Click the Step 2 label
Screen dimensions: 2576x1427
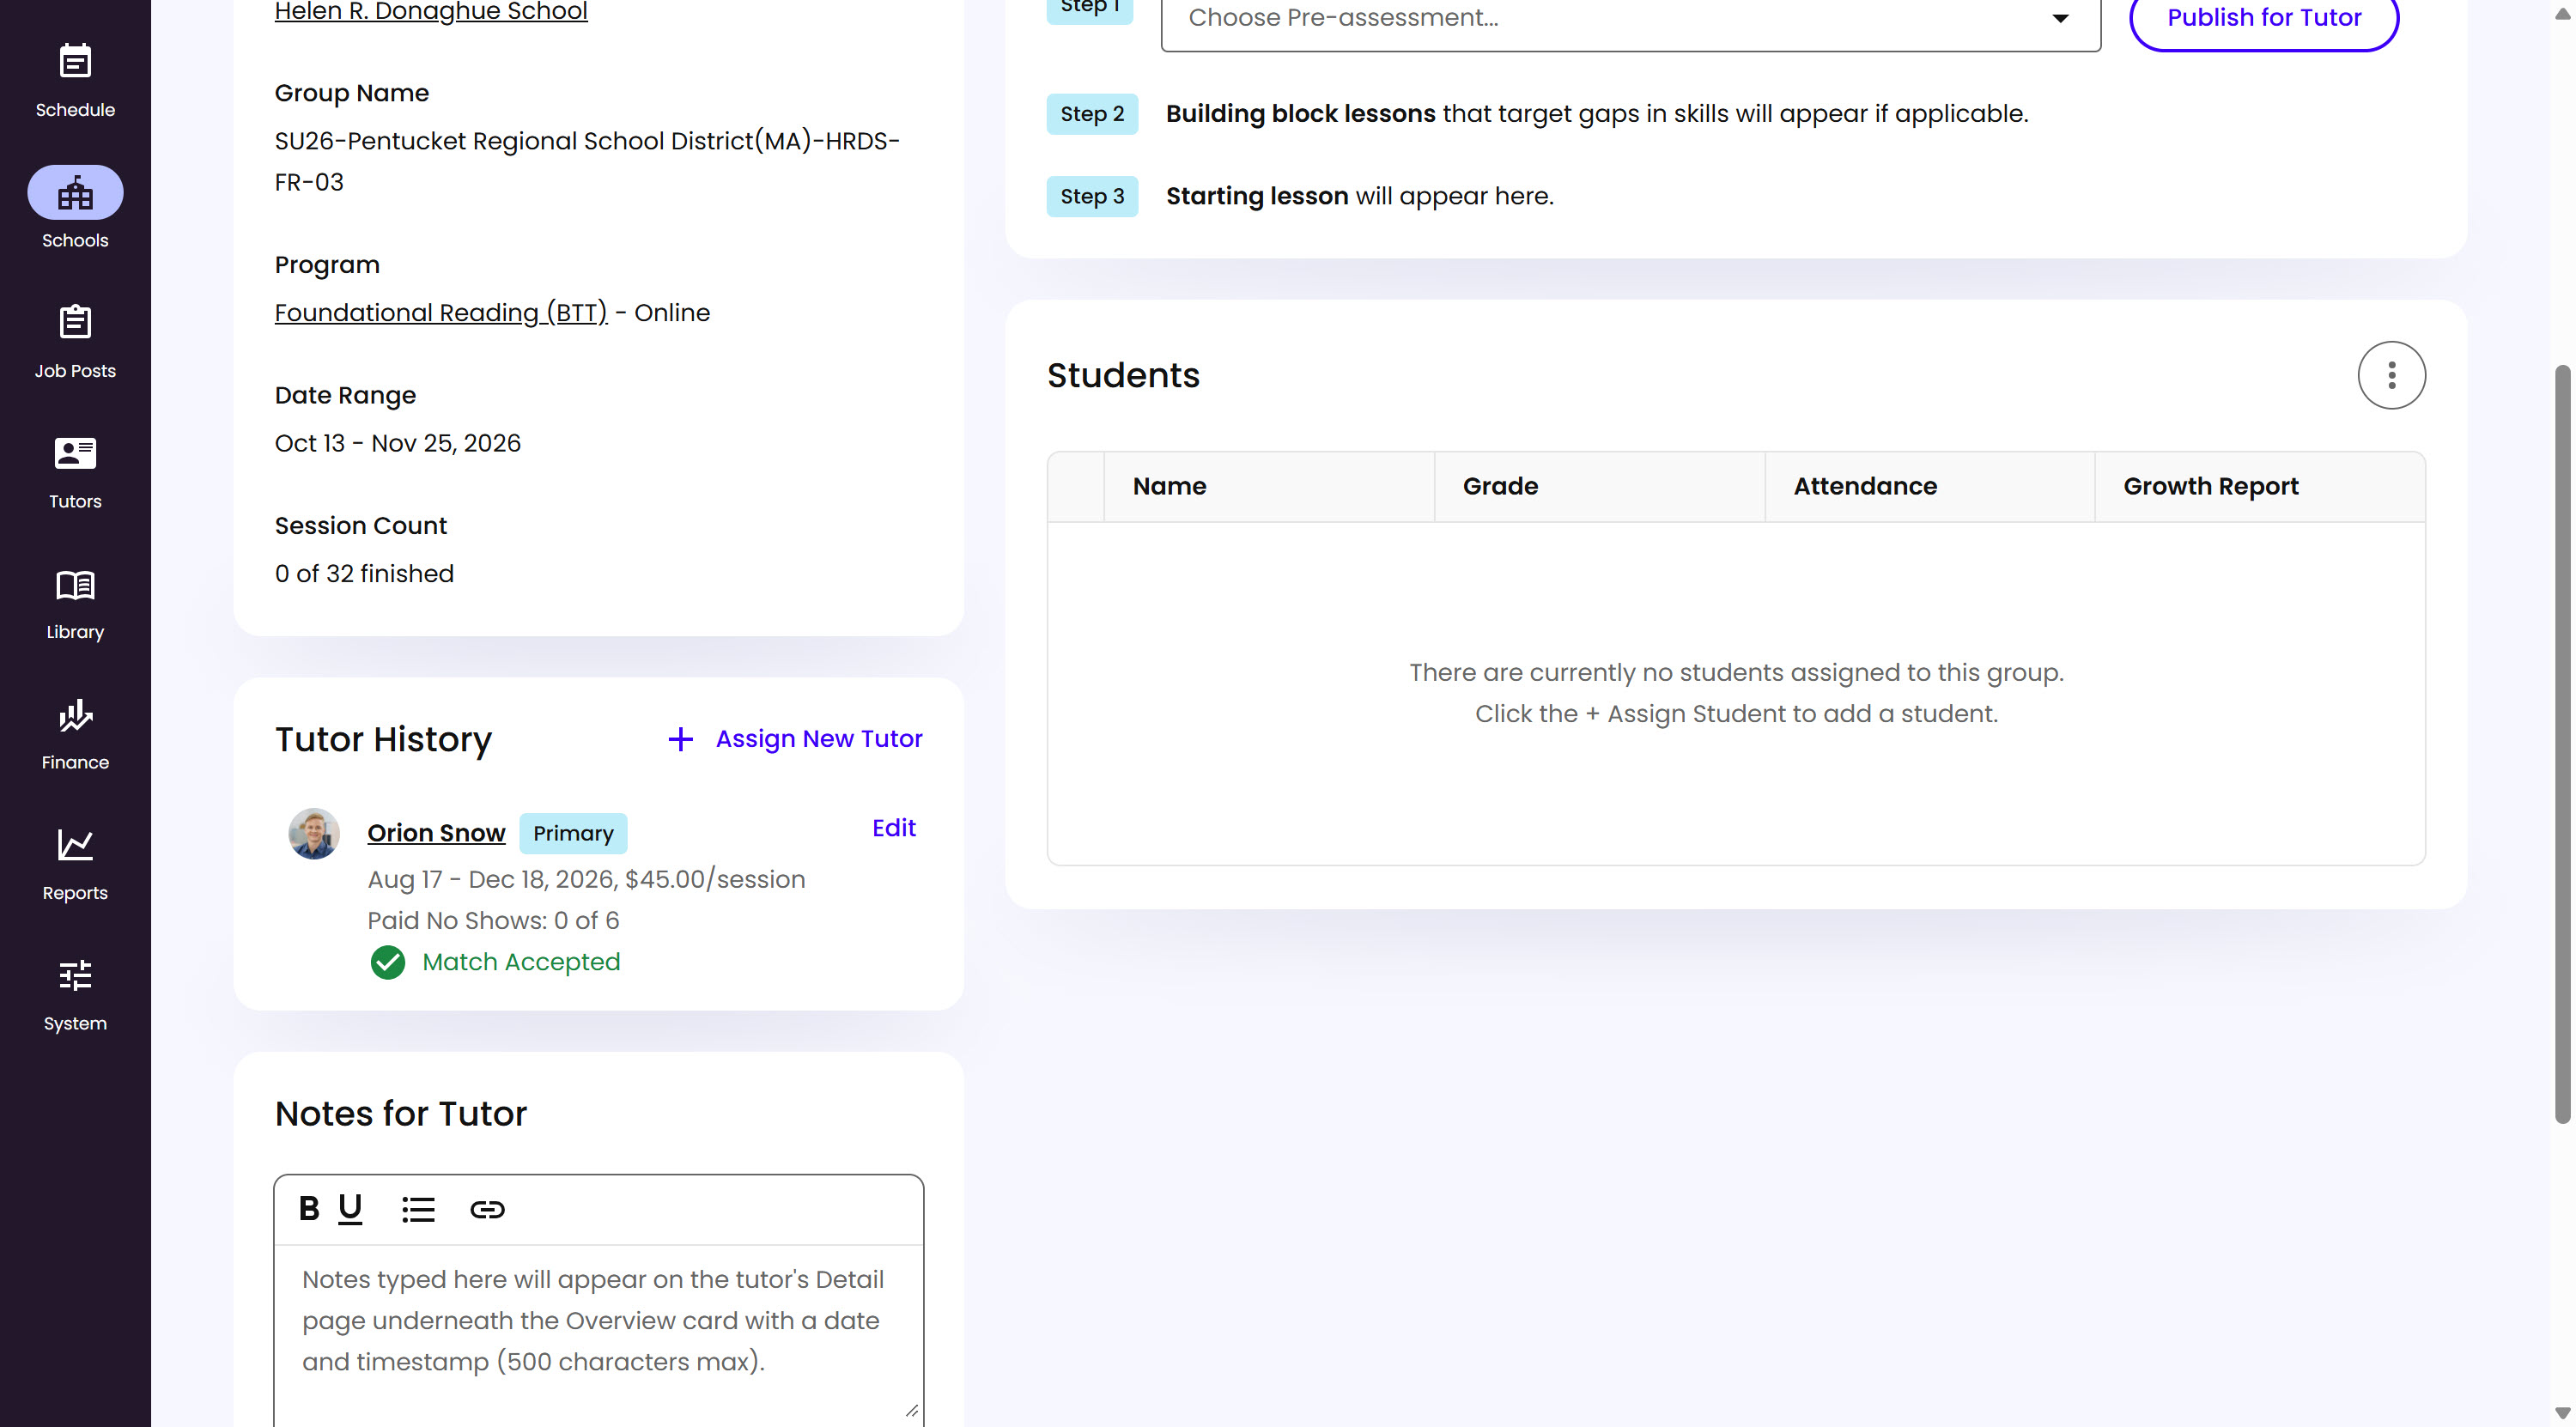pyautogui.click(x=1092, y=114)
